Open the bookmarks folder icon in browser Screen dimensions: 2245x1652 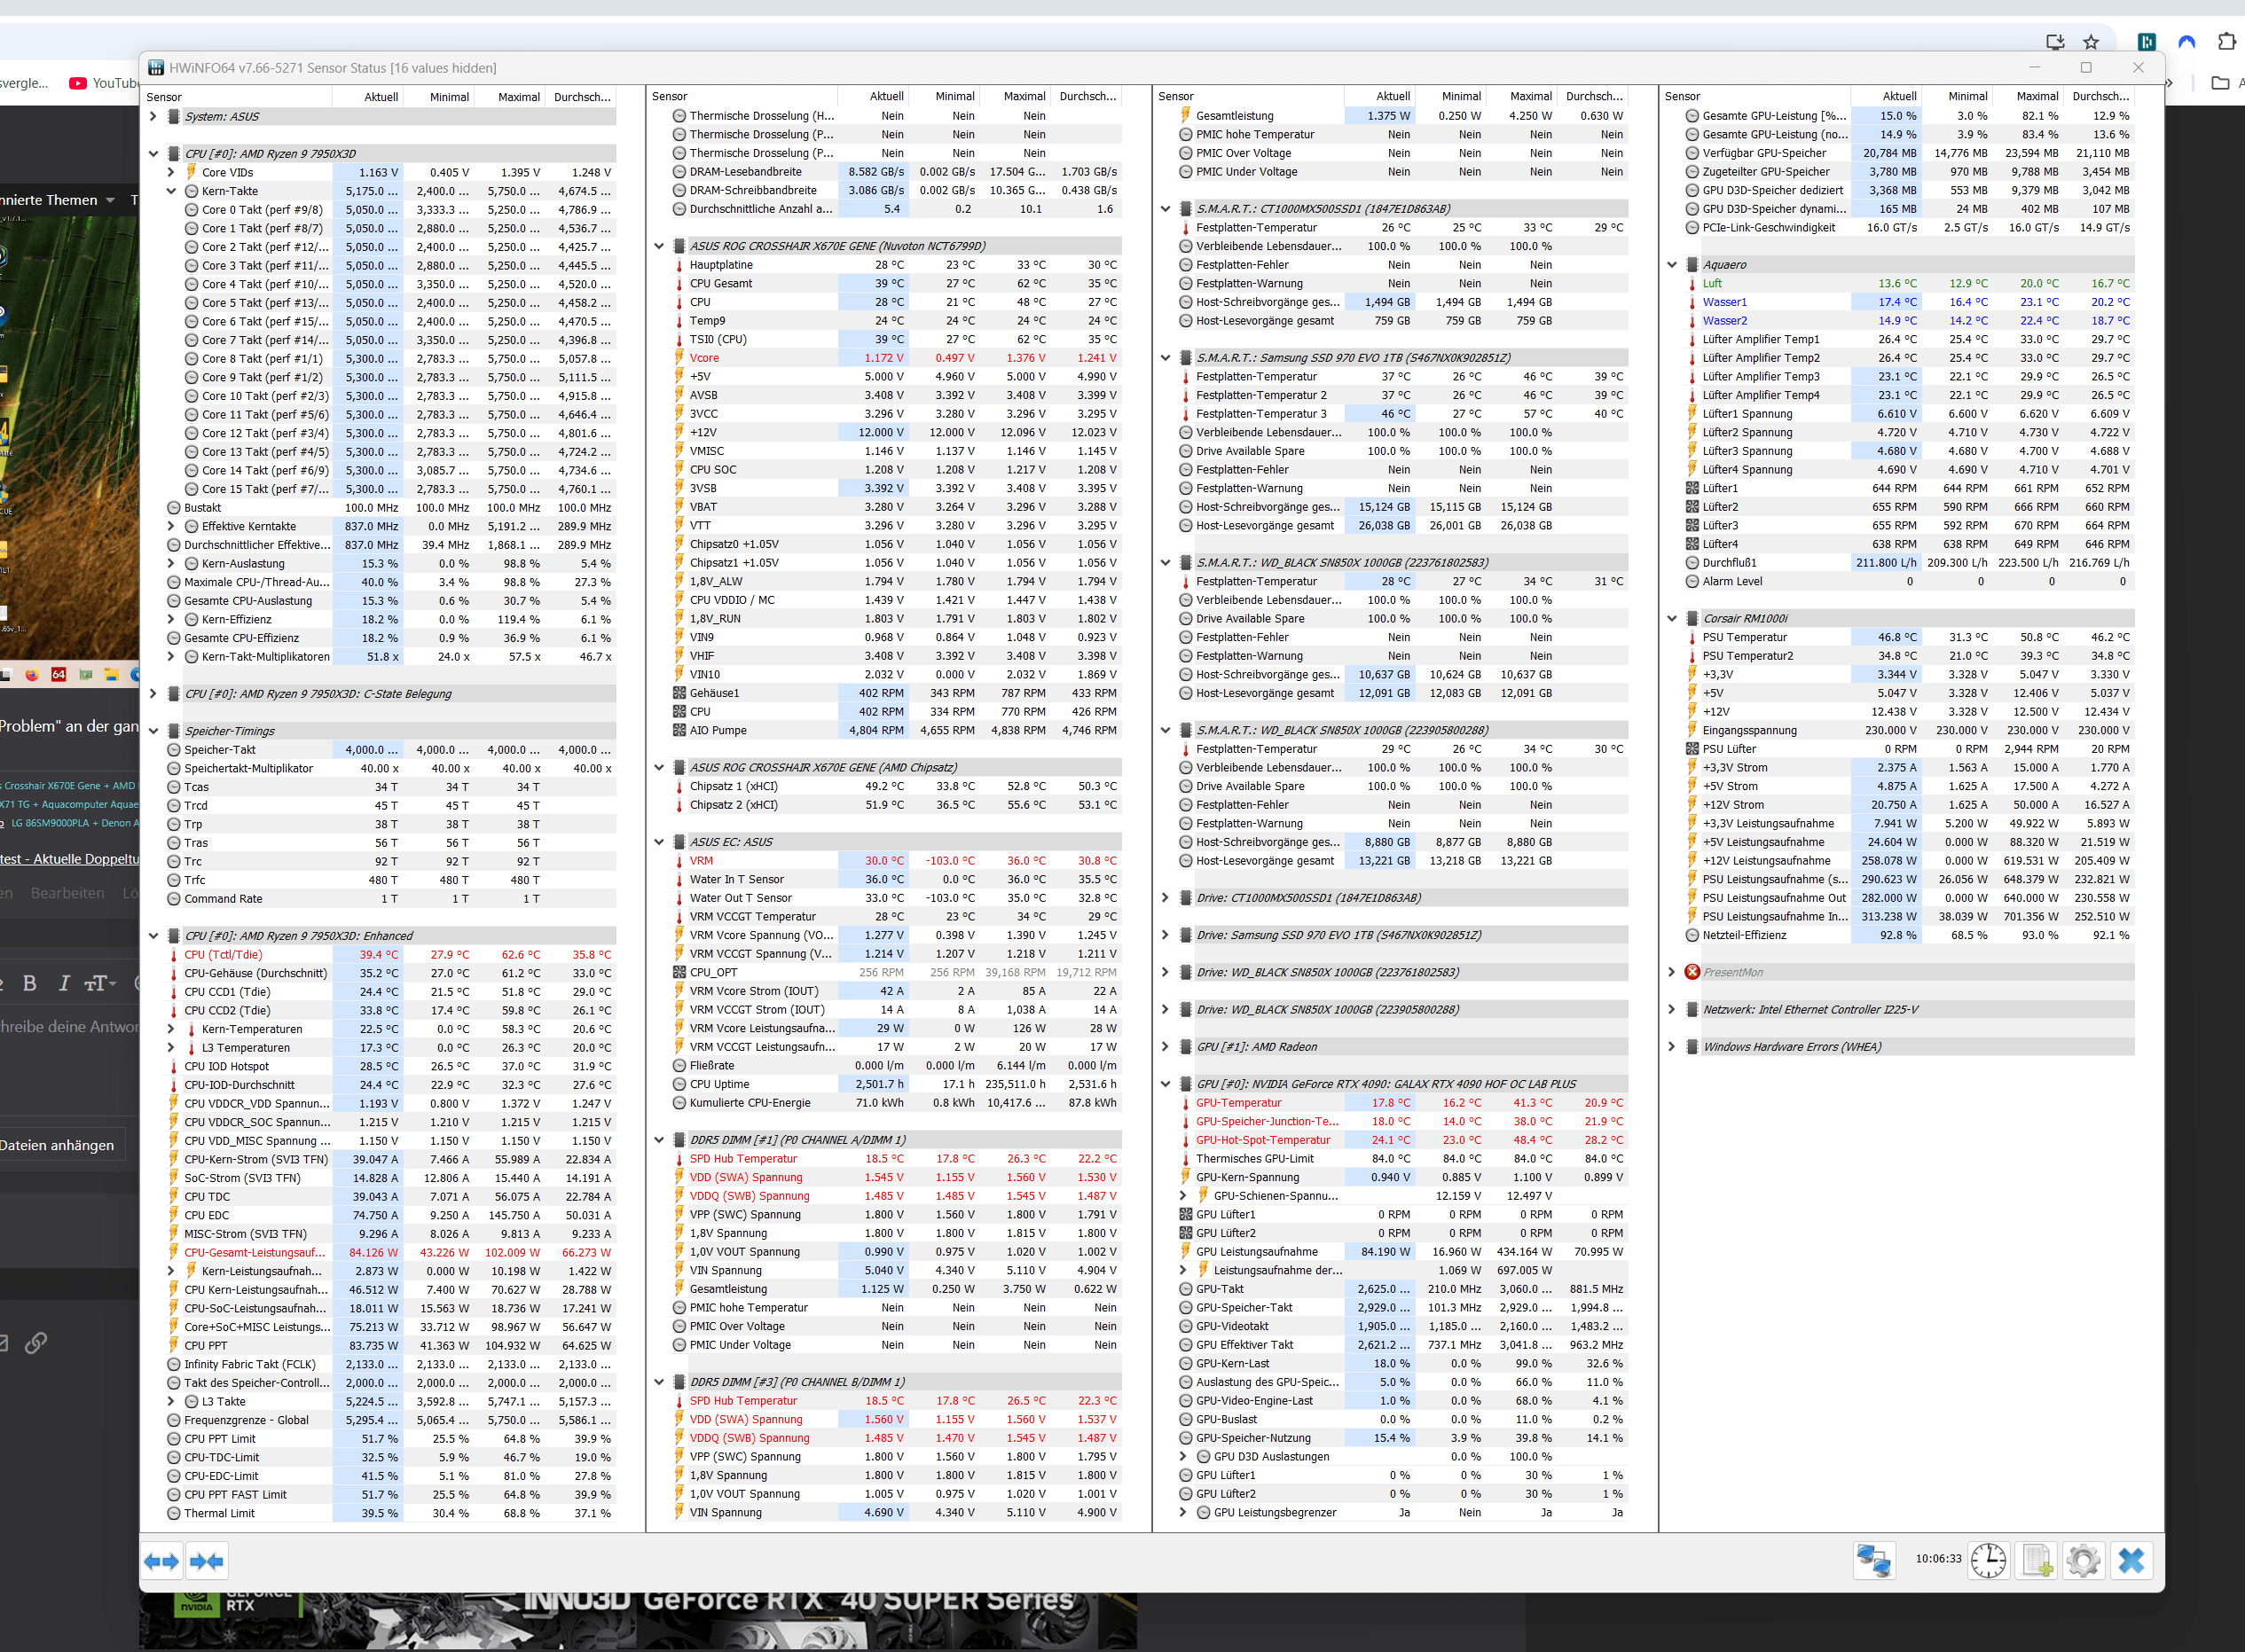tap(2221, 83)
